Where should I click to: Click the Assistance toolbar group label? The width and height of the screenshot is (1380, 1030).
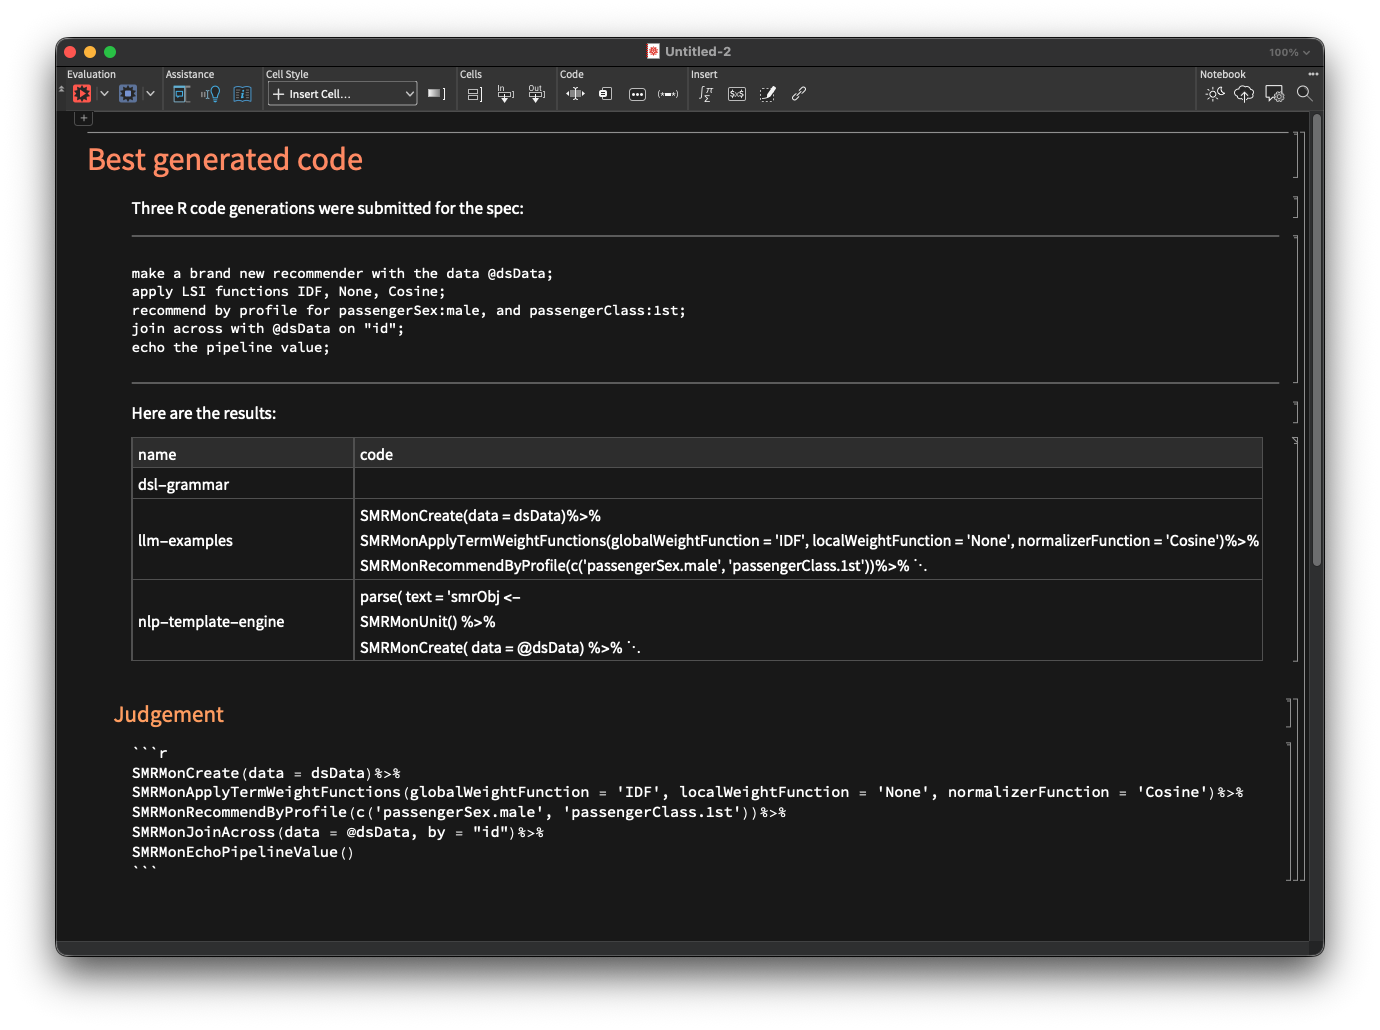[x=190, y=74]
